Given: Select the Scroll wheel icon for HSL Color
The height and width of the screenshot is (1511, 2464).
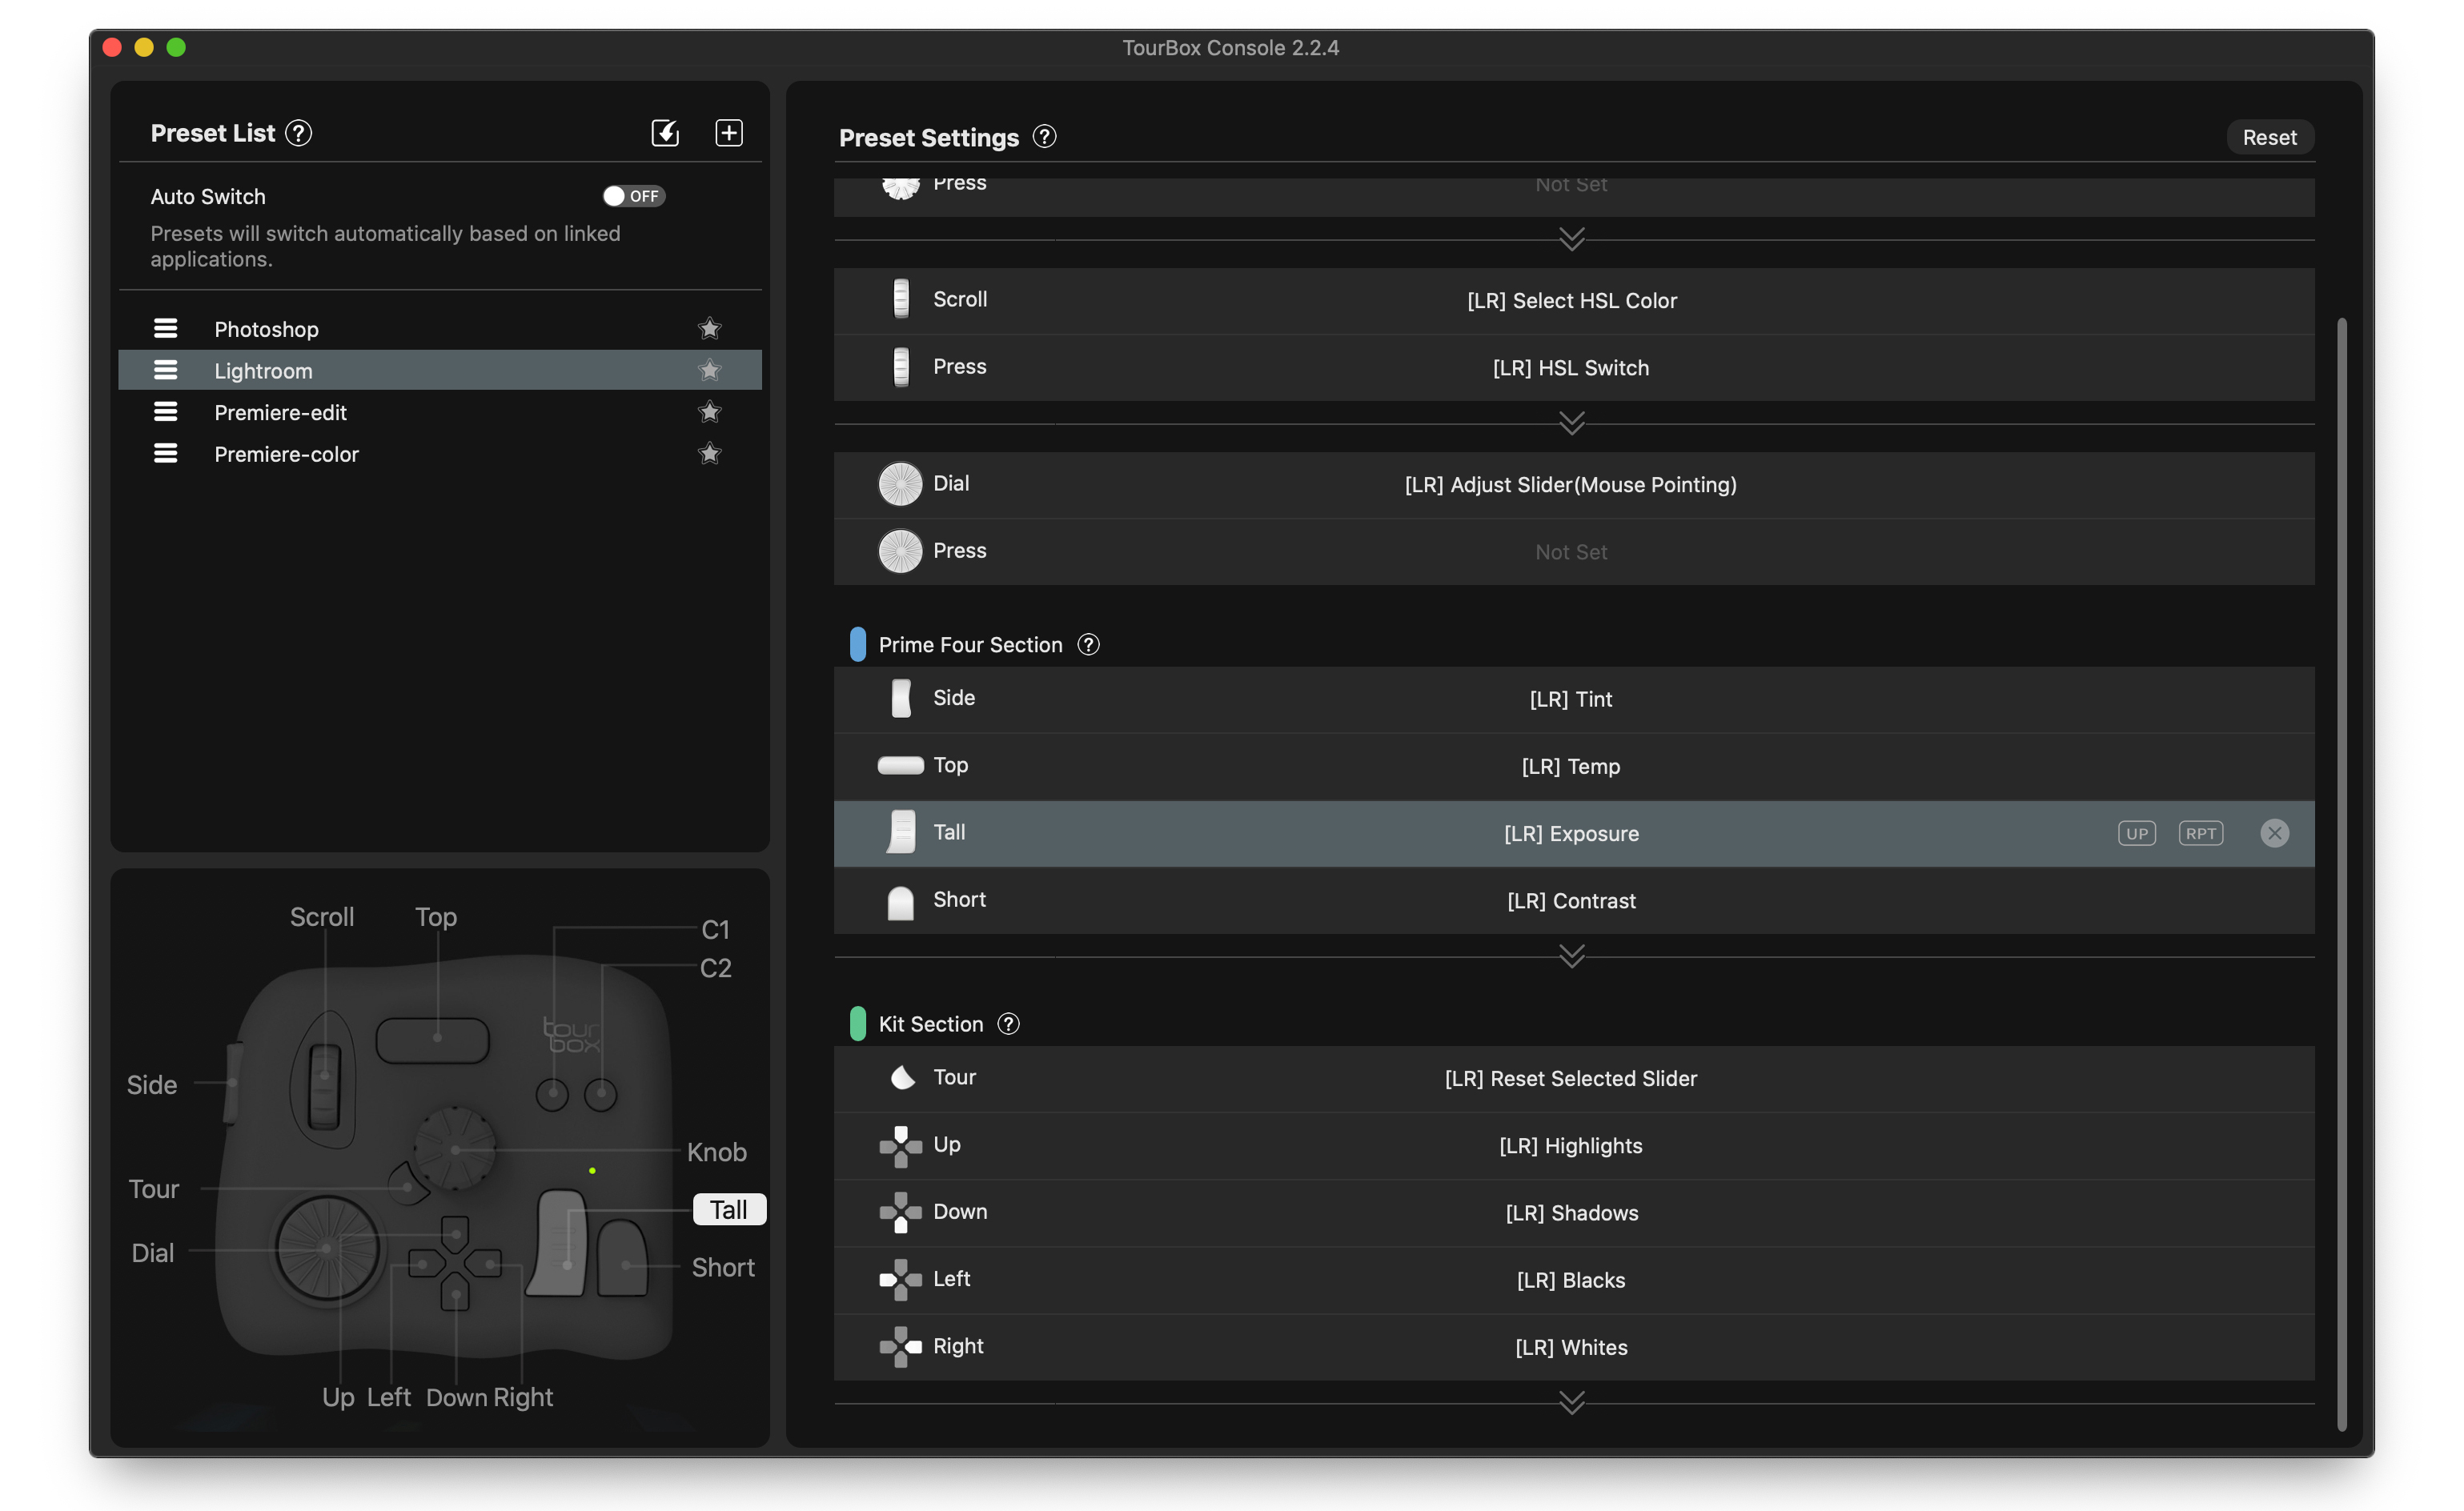Looking at the screenshot, I should tap(901, 299).
